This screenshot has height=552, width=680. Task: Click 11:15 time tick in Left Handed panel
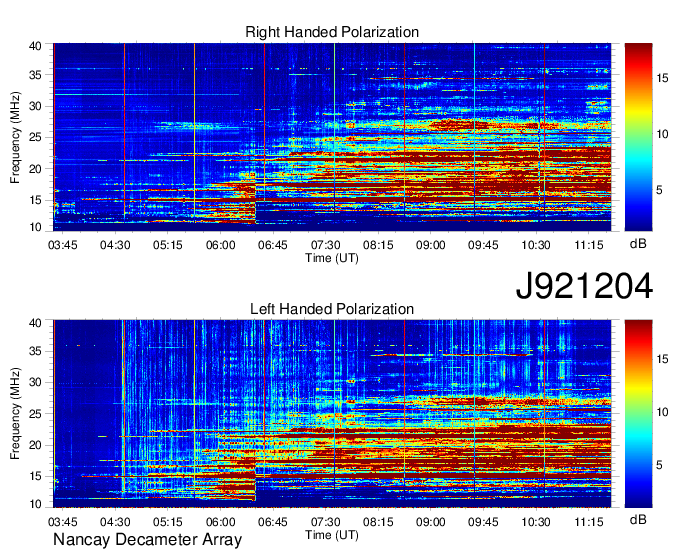[x=589, y=522]
